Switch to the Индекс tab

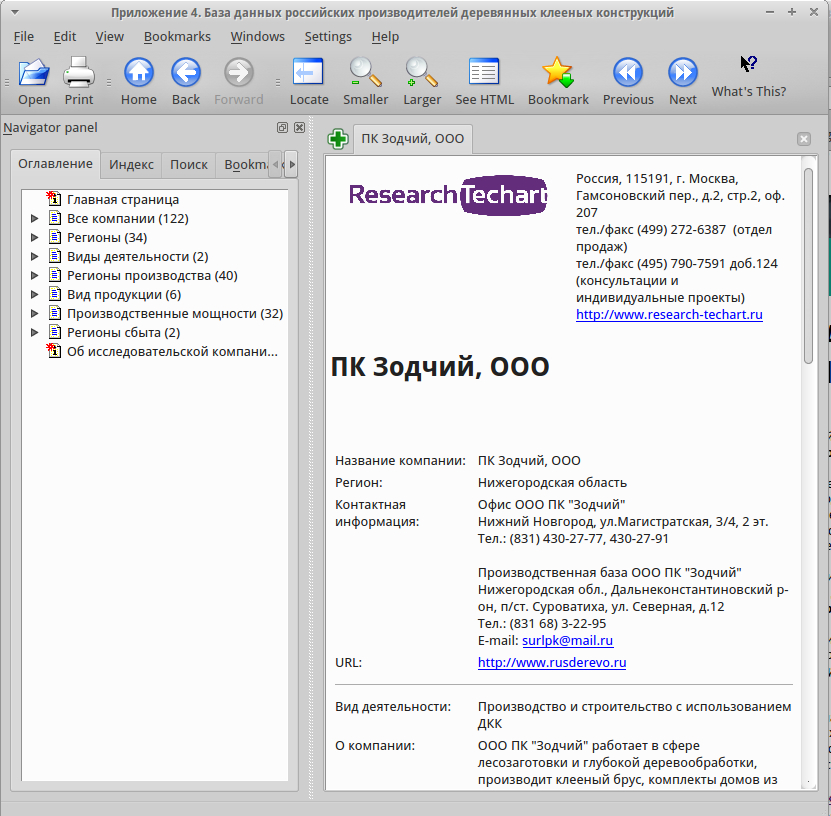131,165
